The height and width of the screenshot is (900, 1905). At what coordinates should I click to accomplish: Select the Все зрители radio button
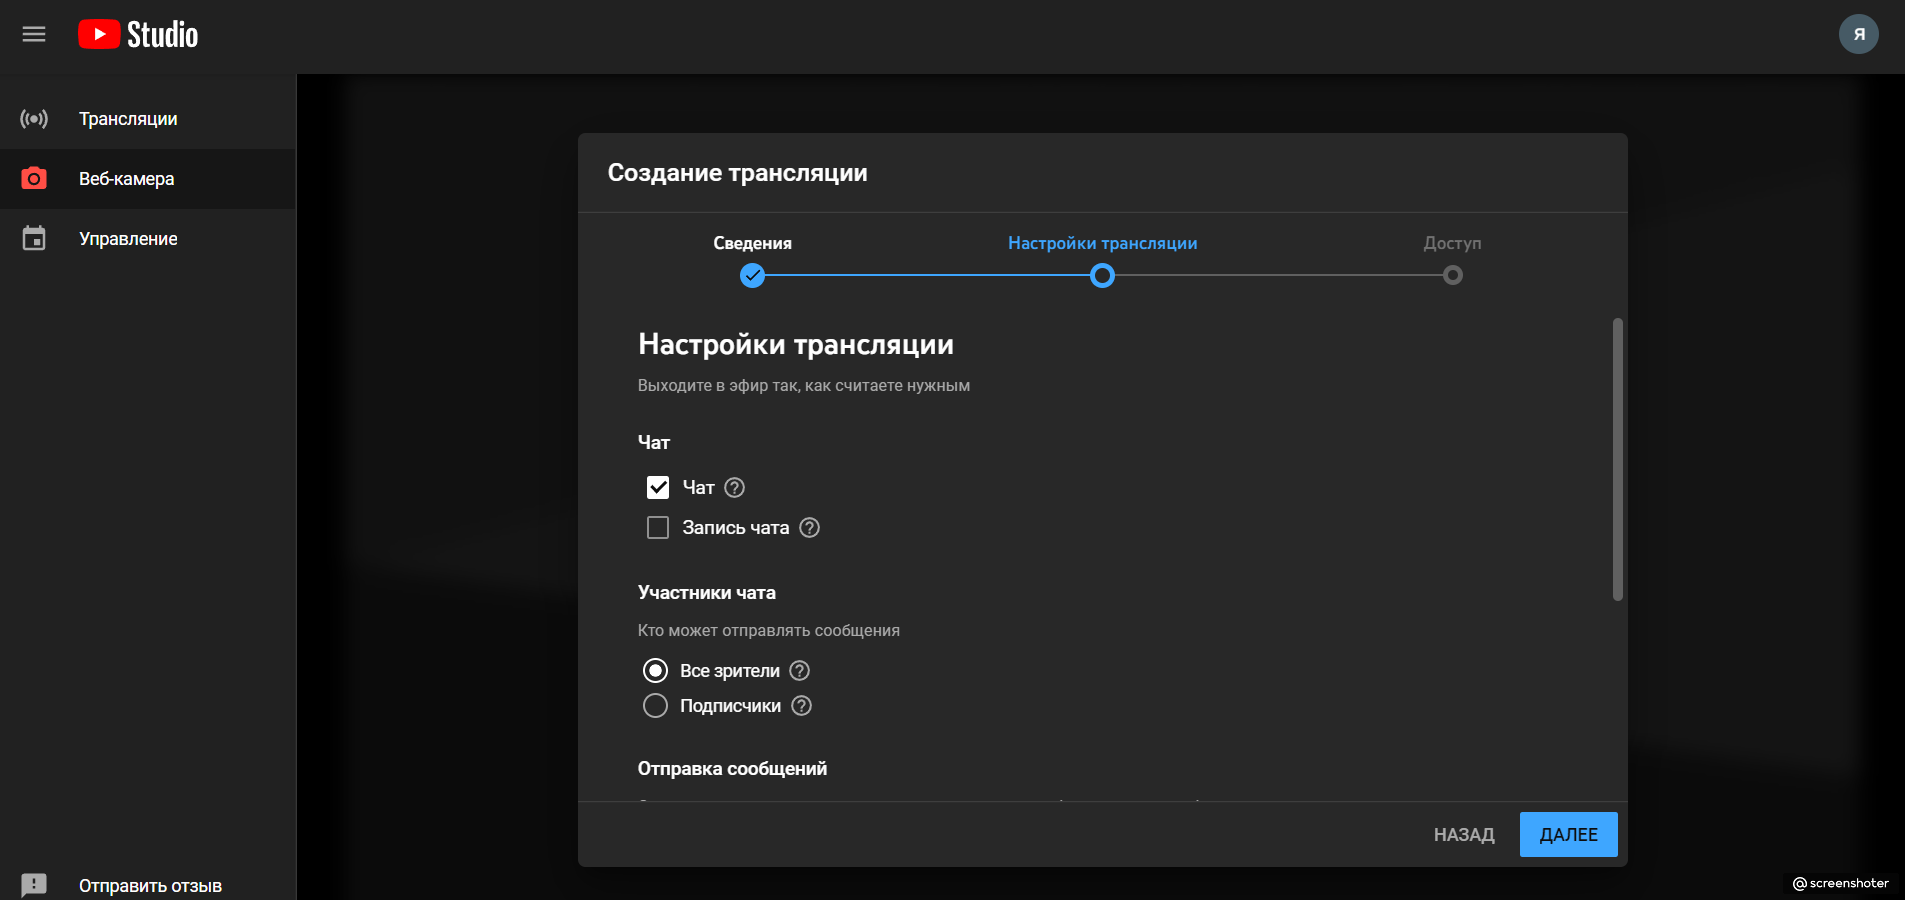655,671
